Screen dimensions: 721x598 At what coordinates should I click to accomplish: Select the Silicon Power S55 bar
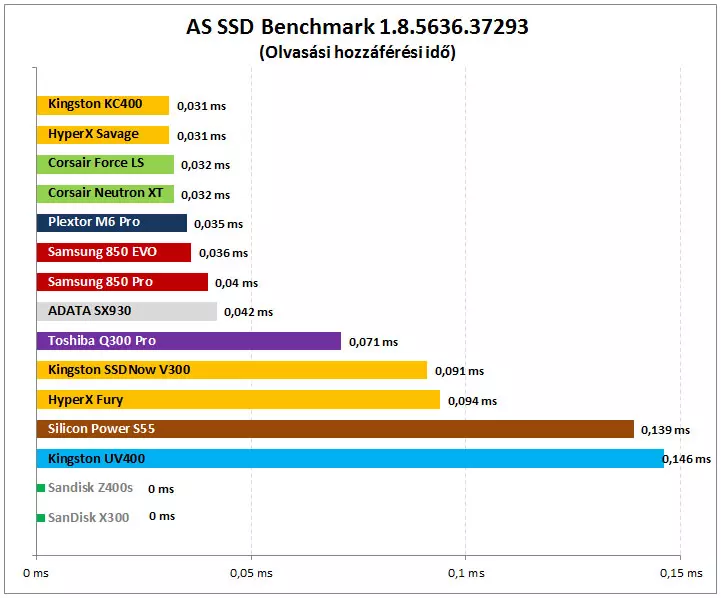335,429
